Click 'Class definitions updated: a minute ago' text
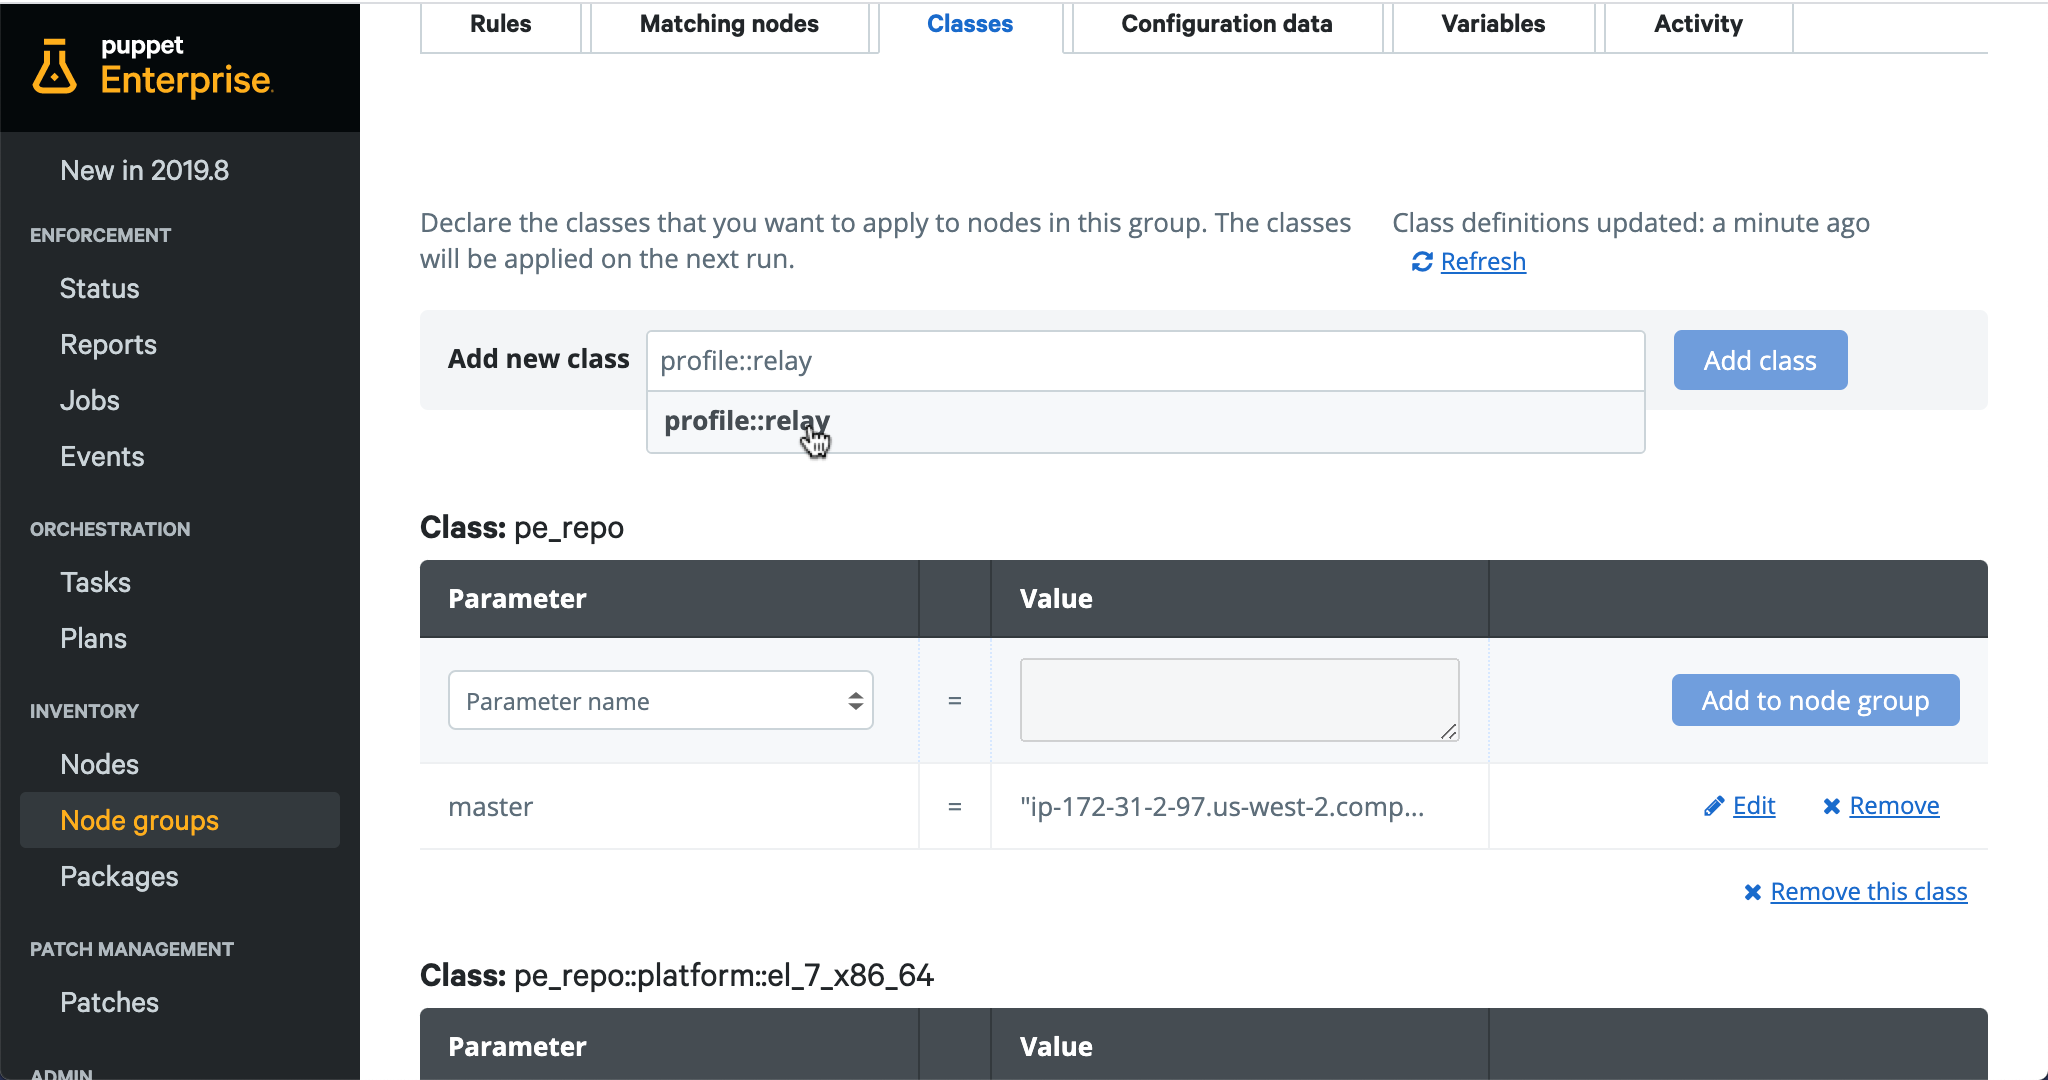2048x1080 pixels. click(x=1631, y=223)
